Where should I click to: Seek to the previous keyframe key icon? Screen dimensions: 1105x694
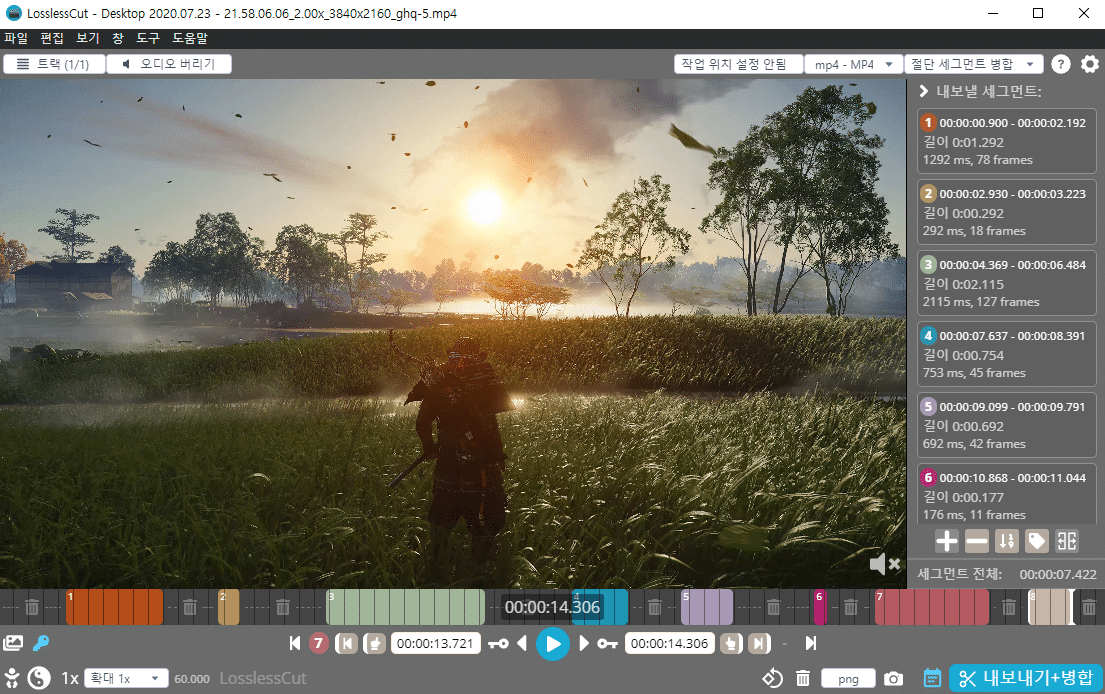click(x=498, y=643)
